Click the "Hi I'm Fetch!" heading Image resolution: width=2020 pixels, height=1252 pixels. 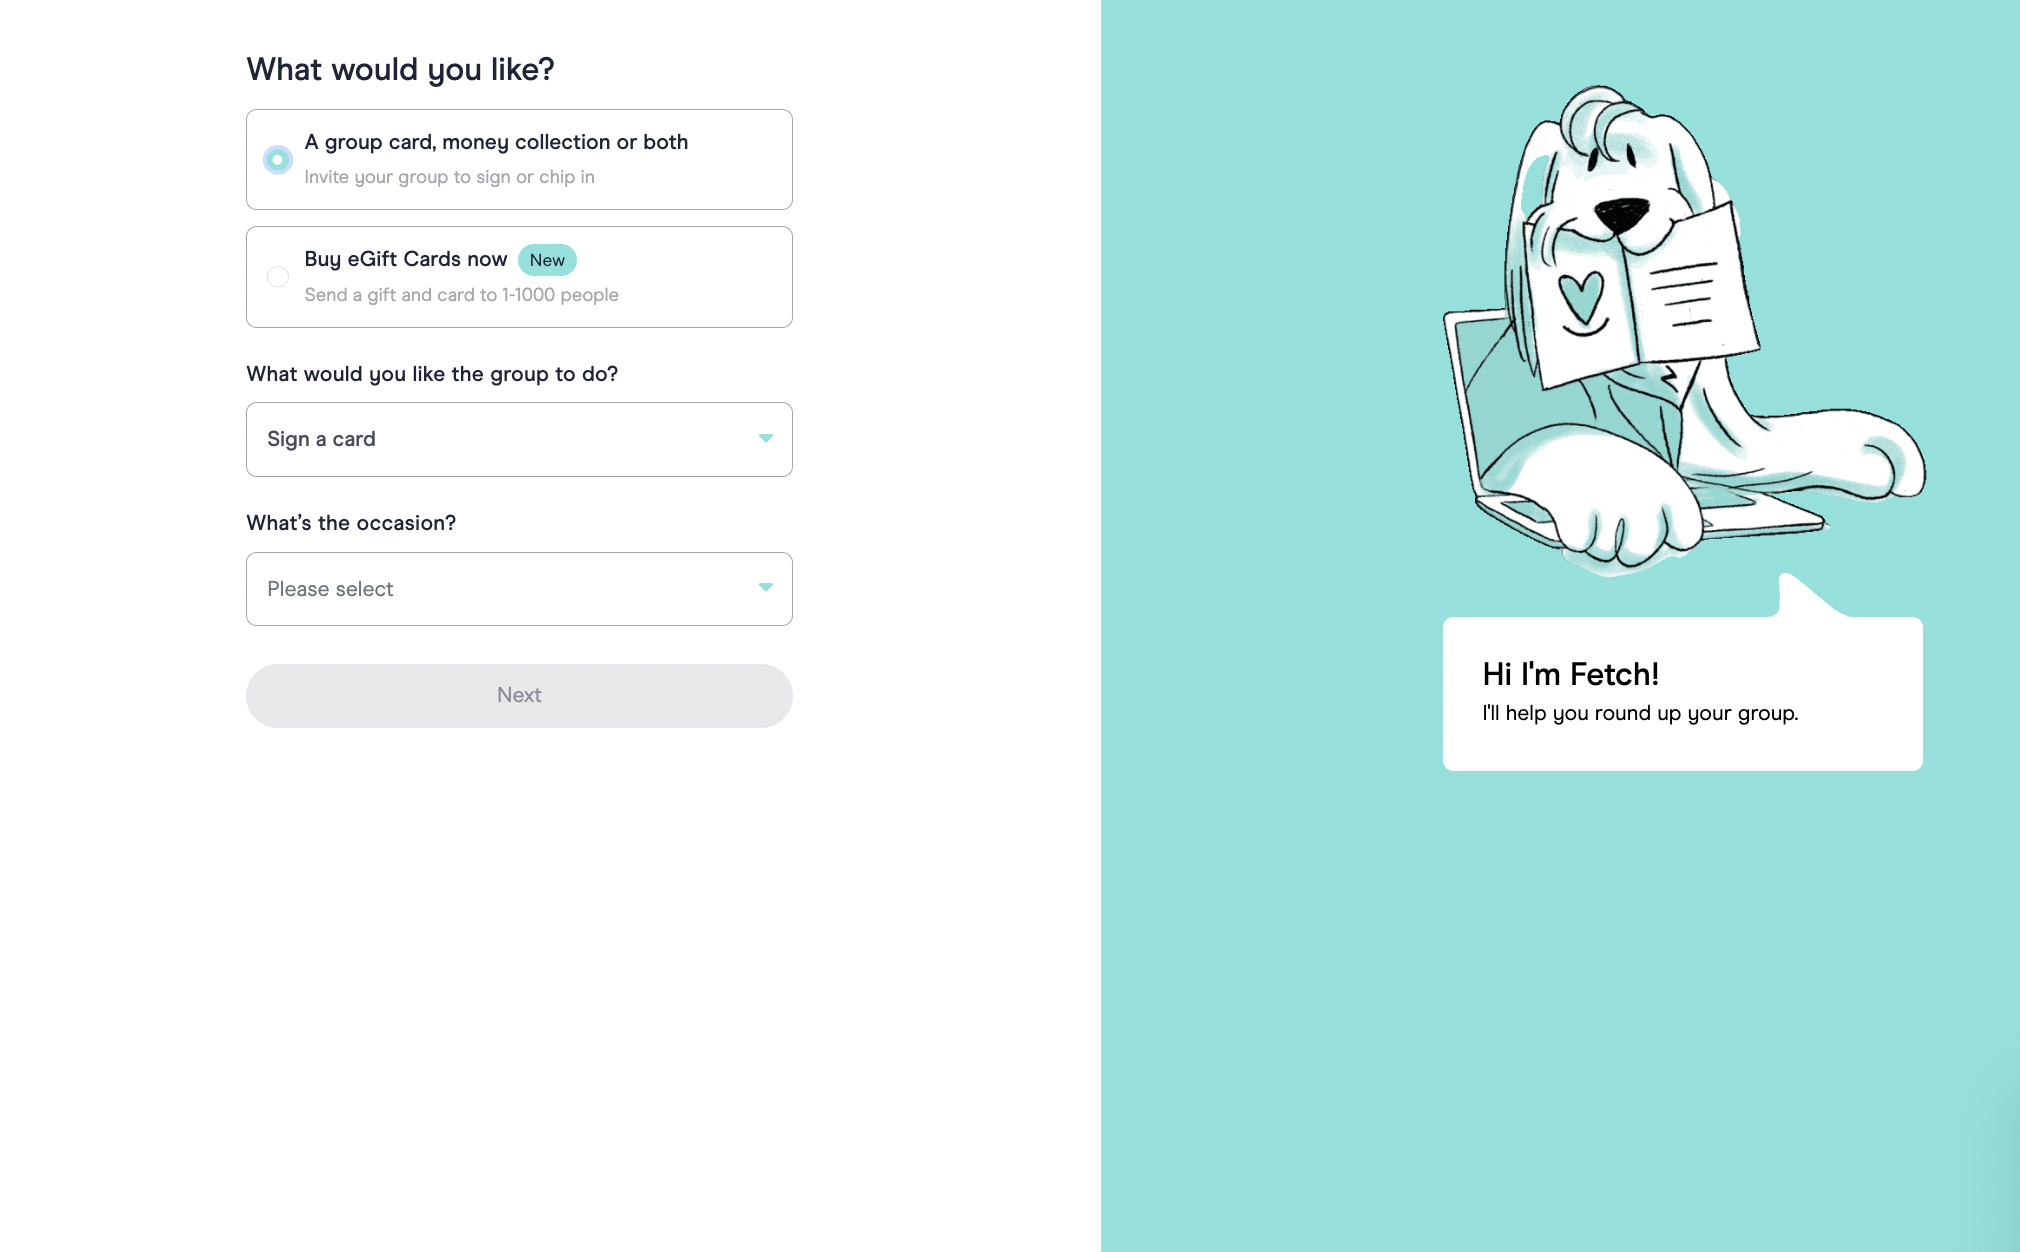coord(1570,675)
